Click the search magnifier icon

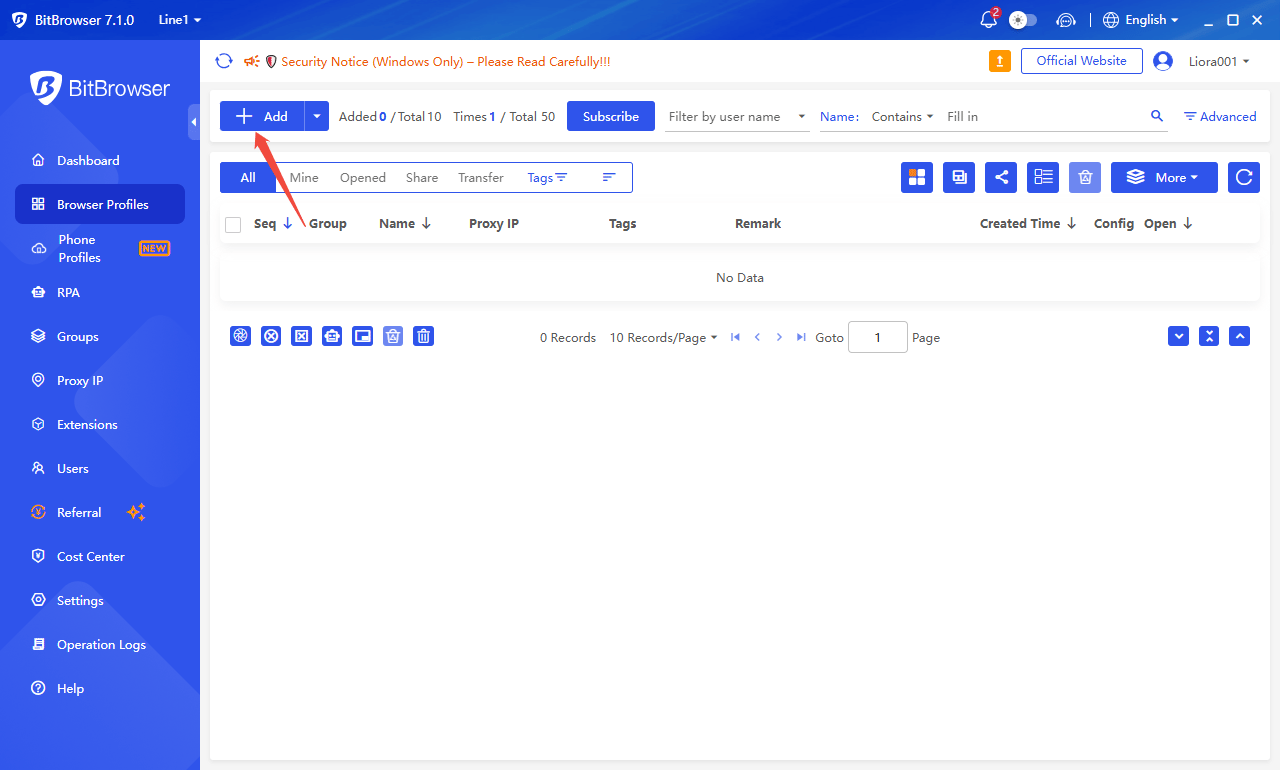(1157, 116)
